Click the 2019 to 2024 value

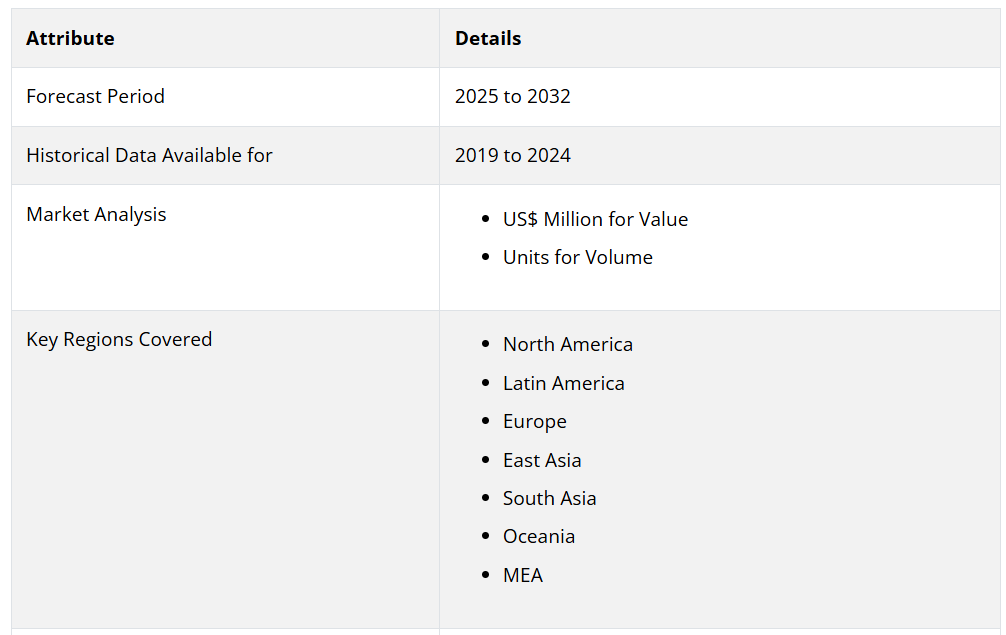(x=513, y=155)
